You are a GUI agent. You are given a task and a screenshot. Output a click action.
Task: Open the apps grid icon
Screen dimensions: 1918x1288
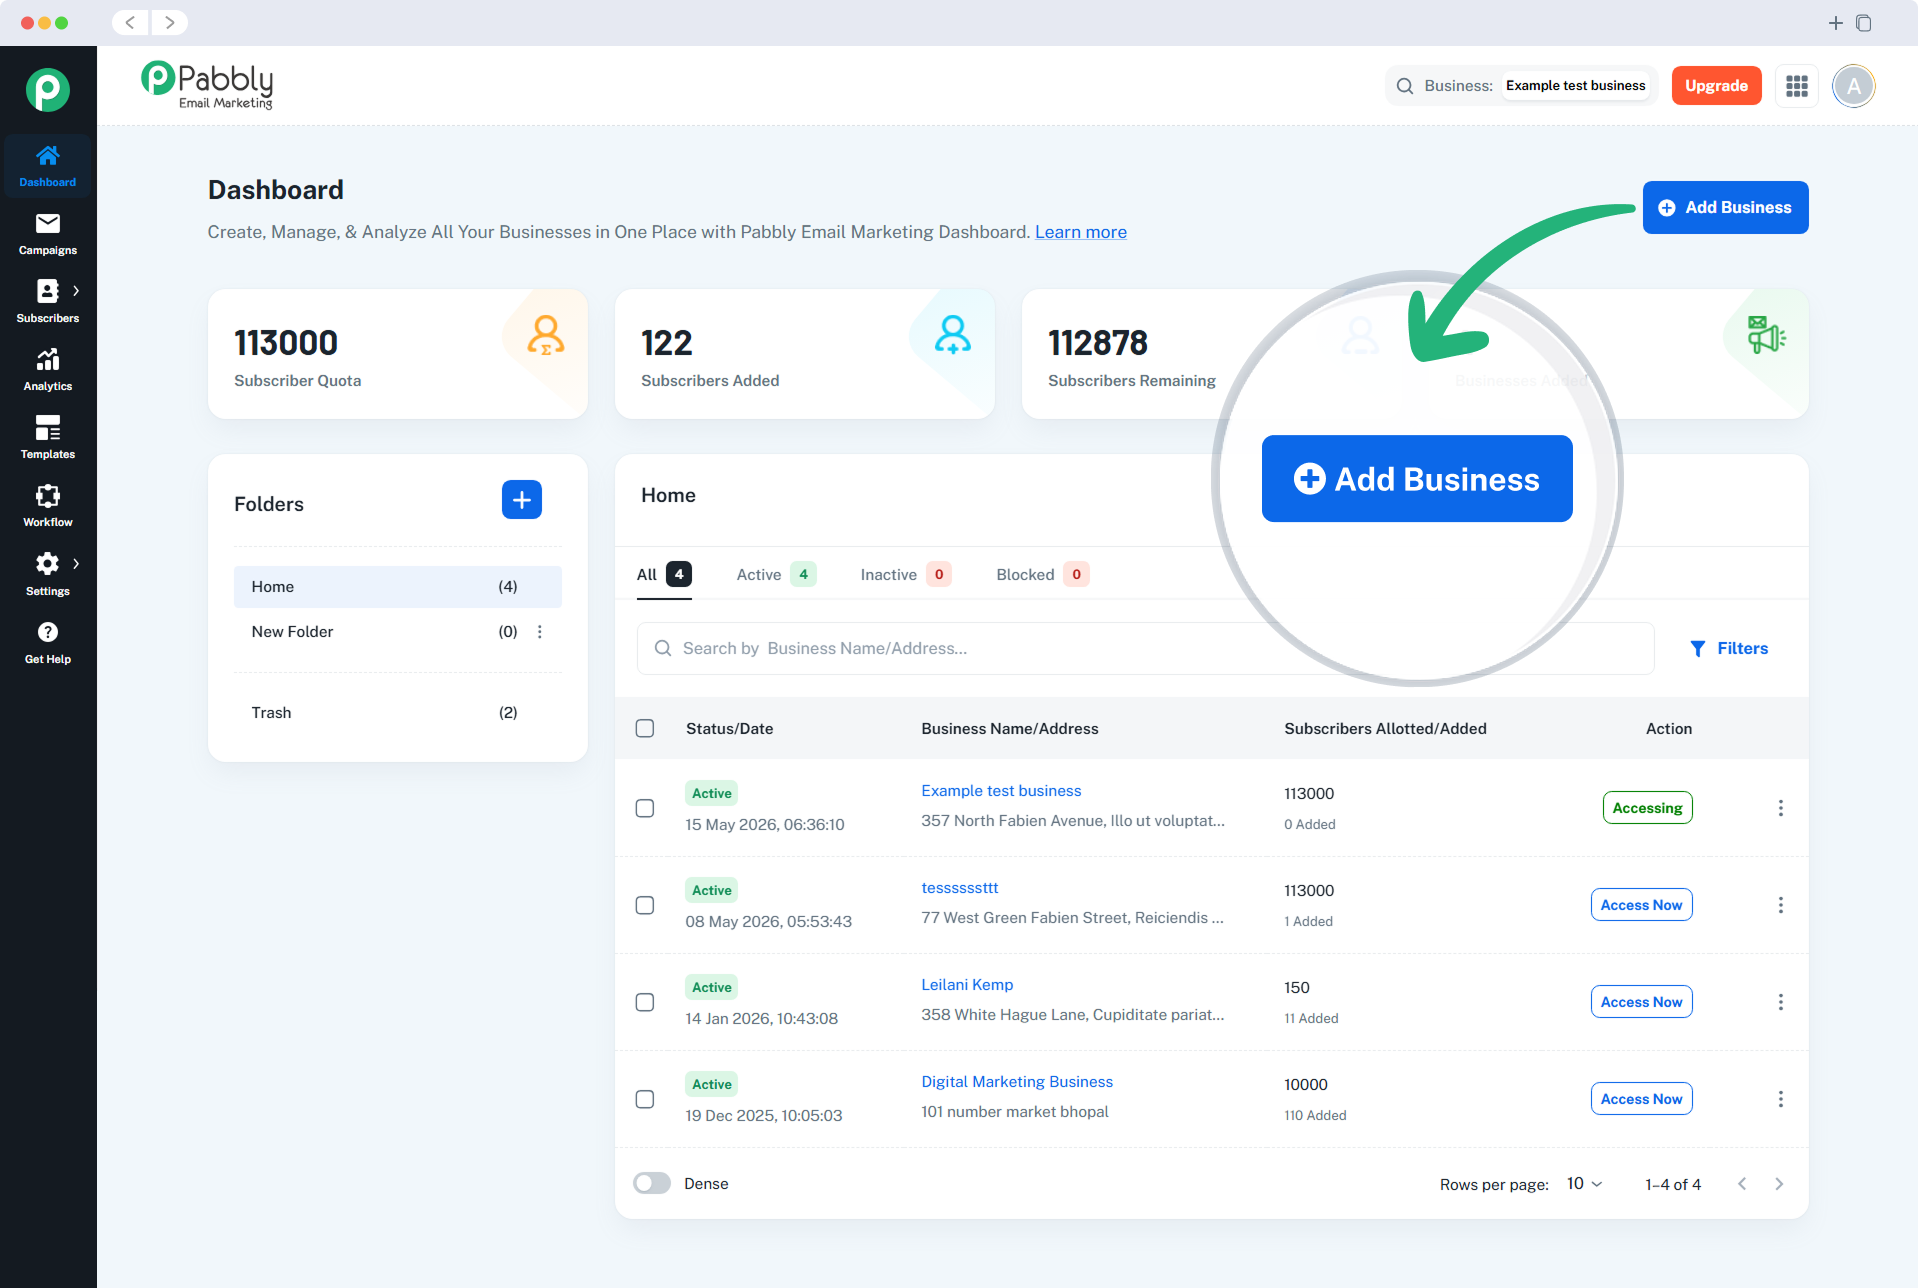tap(1797, 86)
